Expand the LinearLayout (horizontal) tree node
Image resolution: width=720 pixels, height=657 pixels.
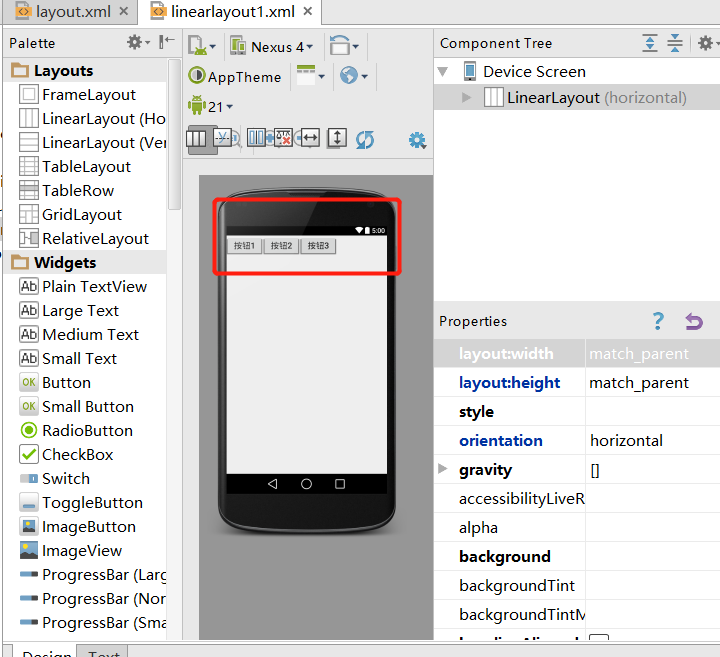[x=467, y=97]
